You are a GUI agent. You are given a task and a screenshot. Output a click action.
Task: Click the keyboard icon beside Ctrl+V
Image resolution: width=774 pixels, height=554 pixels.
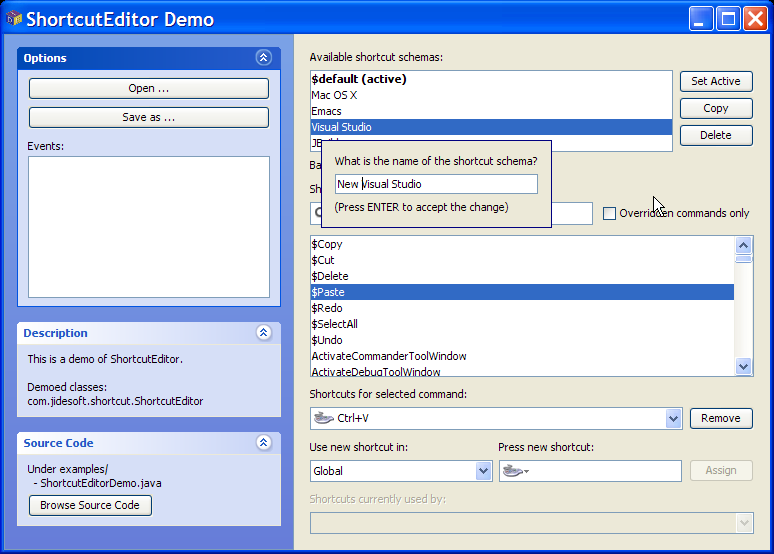pyautogui.click(x=323, y=418)
